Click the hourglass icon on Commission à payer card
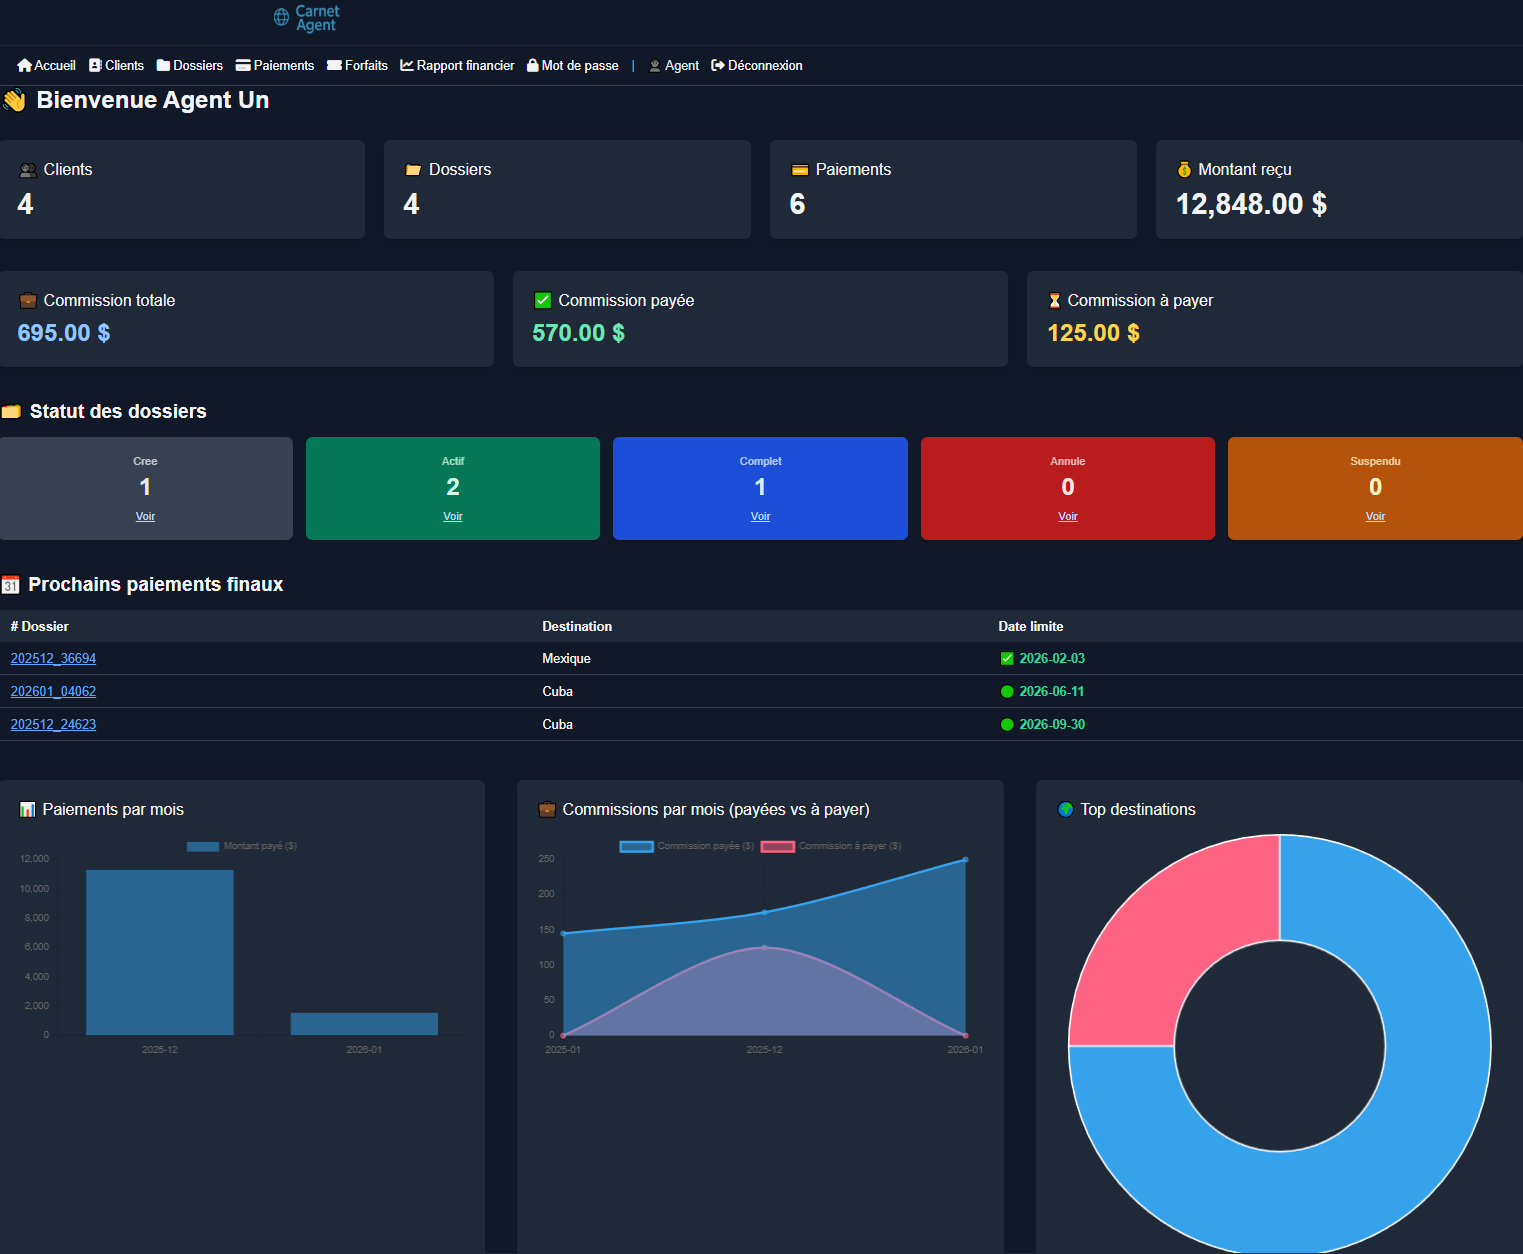1523x1254 pixels. click(x=1055, y=300)
